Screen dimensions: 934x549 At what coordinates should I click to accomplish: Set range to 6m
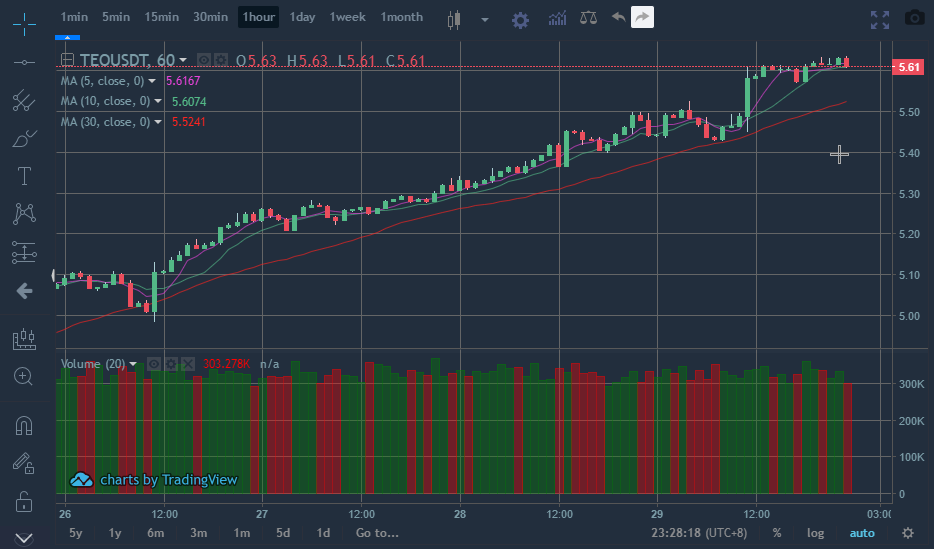tap(155, 533)
